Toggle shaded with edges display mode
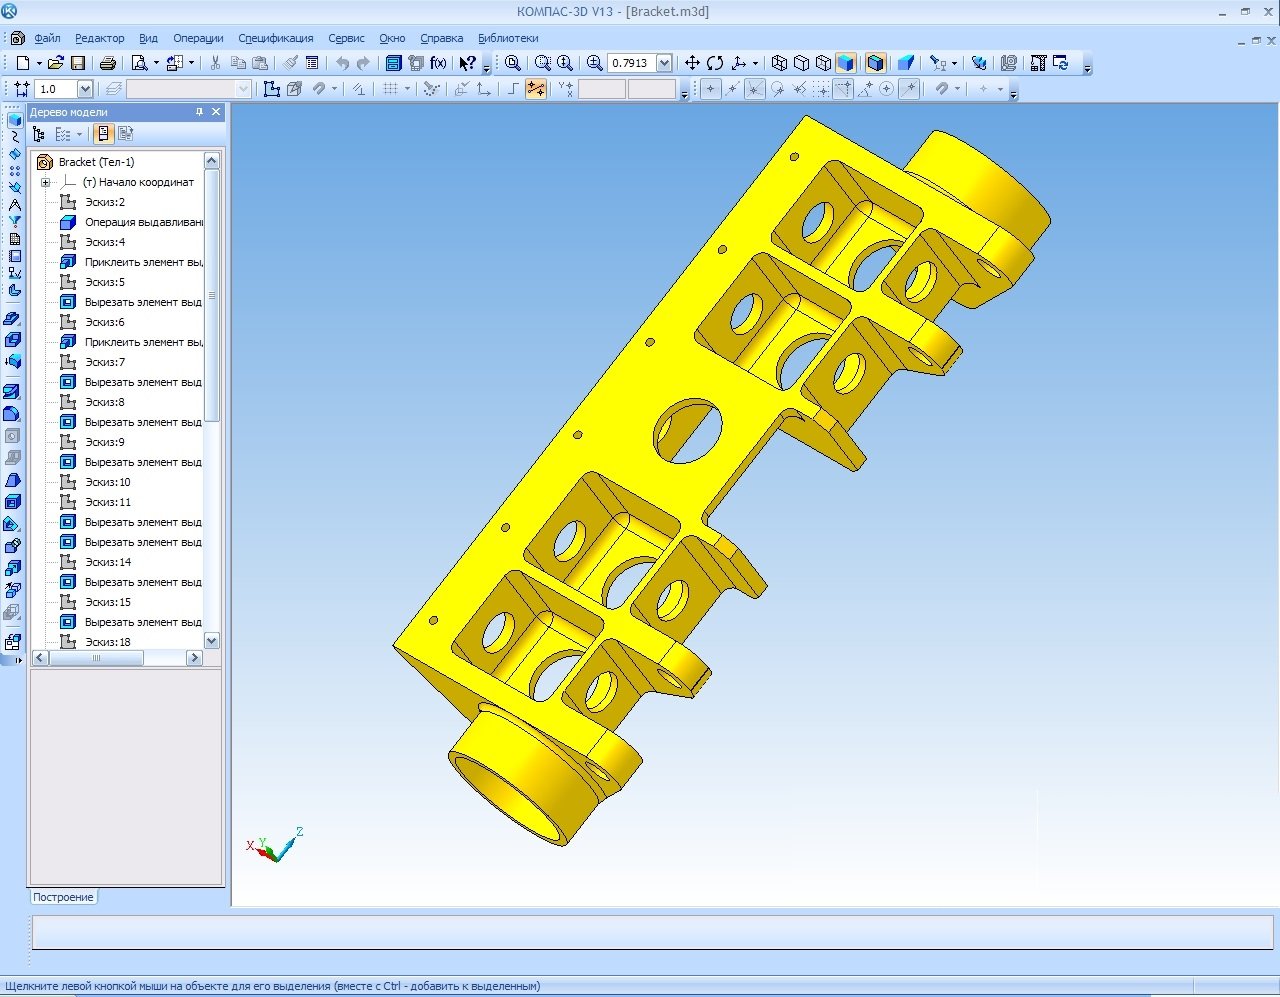The height and width of the screenshot is (997, 1280). 875,63
